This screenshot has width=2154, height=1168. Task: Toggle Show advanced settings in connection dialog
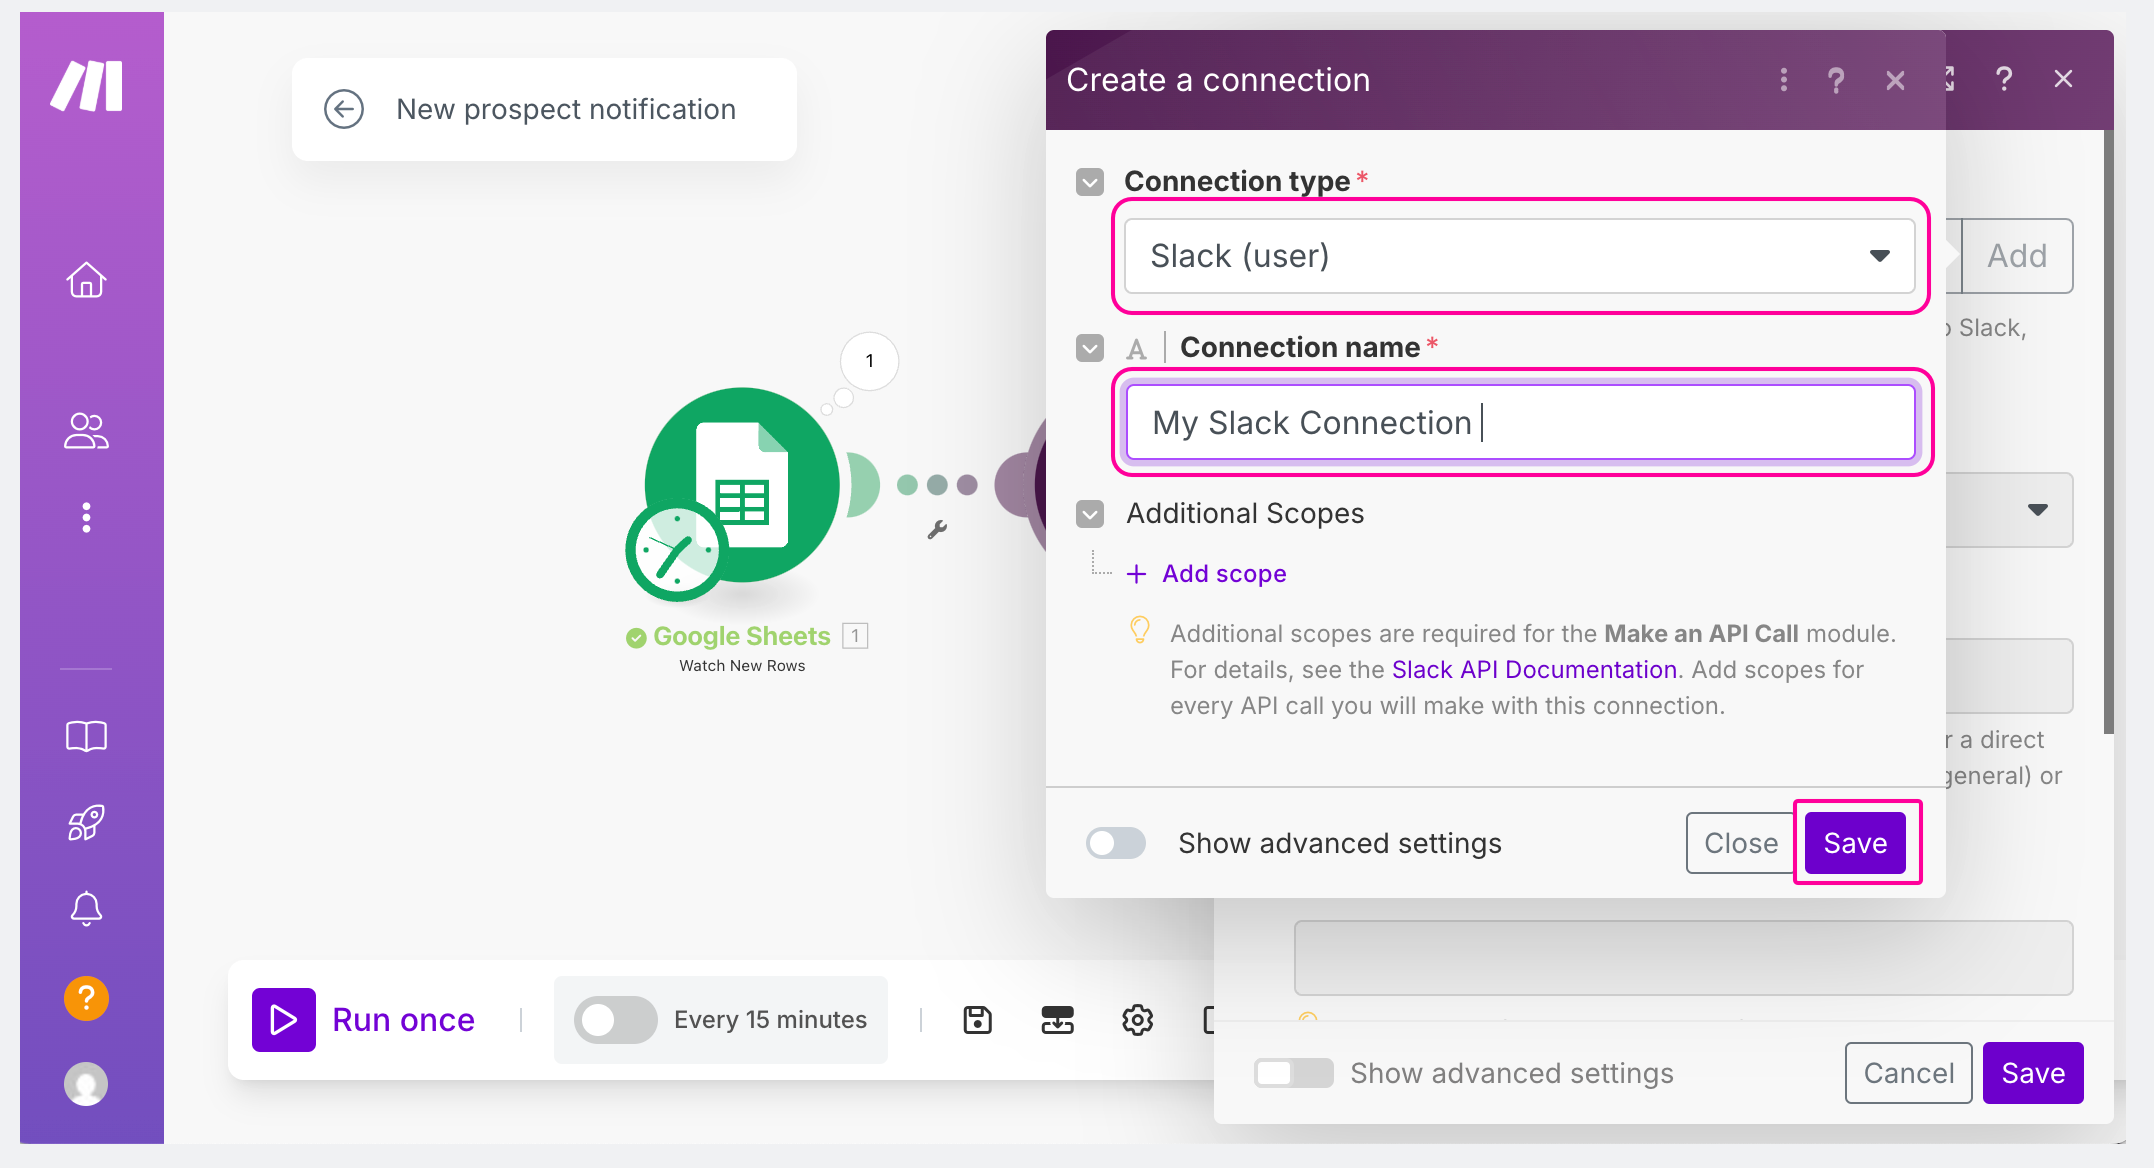click(1116, 843)
